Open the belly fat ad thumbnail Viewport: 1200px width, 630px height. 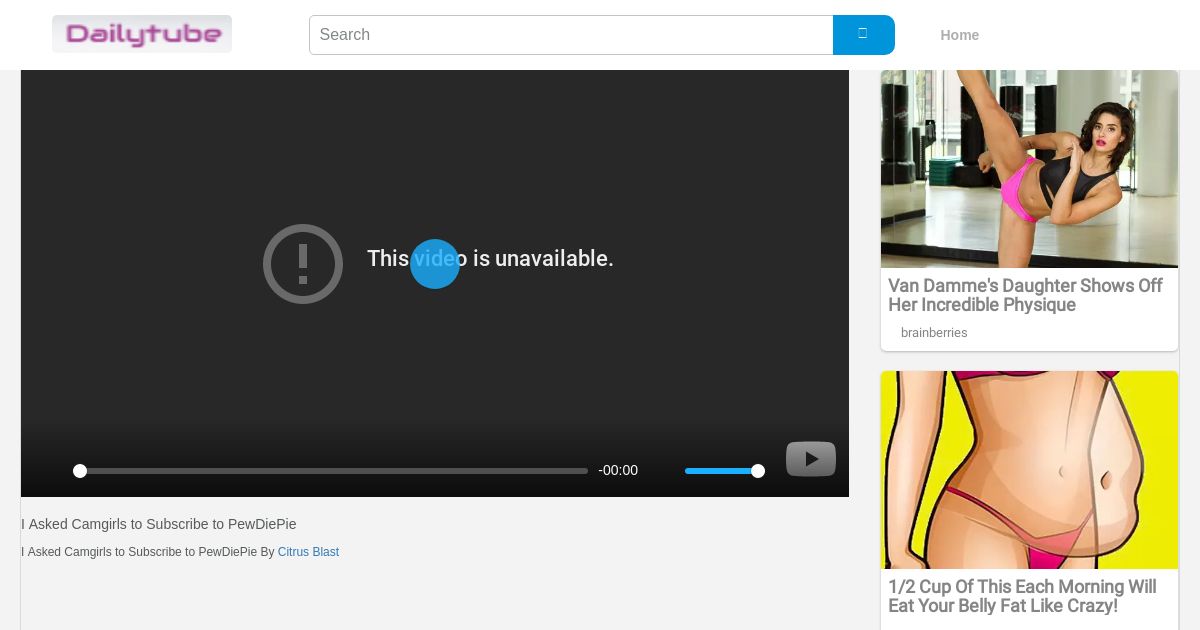[x=1029, y=470]
